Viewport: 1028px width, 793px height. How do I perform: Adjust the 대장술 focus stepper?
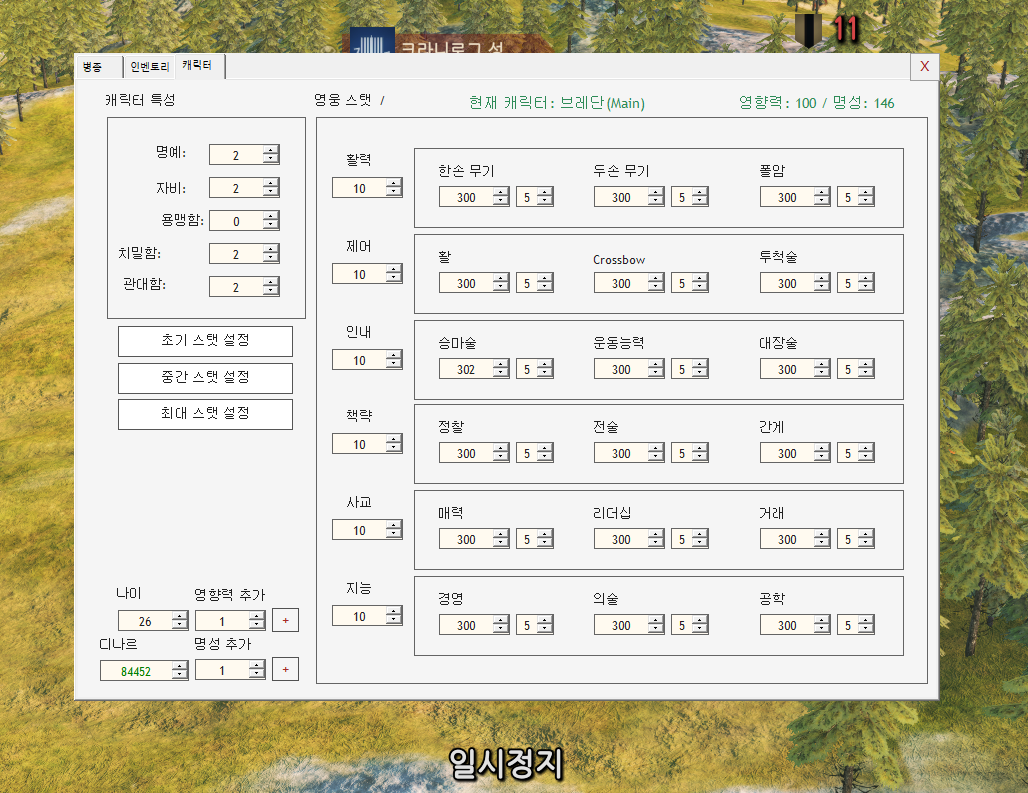pyautogui.click(x=866, y=368)
